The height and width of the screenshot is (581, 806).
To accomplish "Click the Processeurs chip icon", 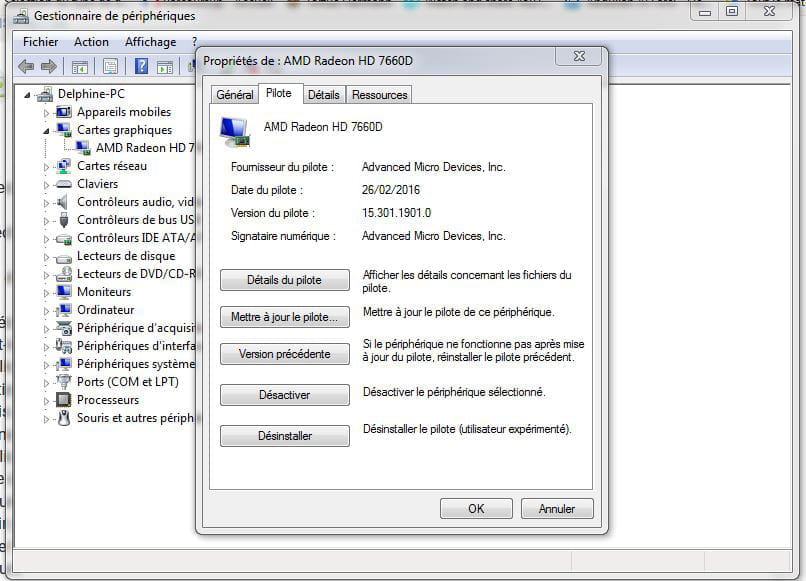I will (x=63, y=400).
